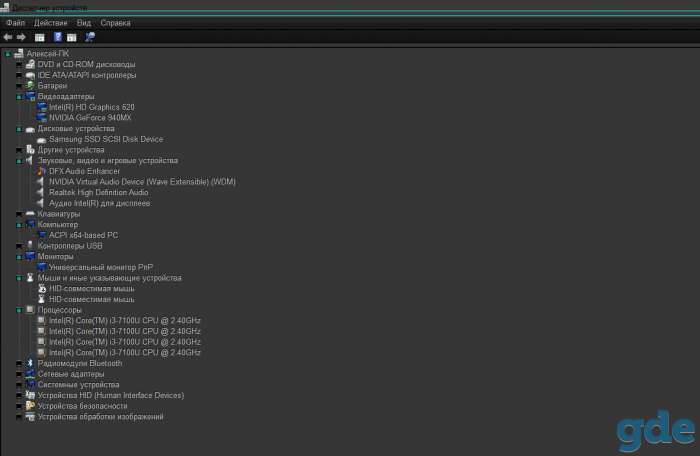The height and width of the screenshot is (456, 700).
Task: Click the DFX Audio Enhancer music note icon
Action: (42, 171)
